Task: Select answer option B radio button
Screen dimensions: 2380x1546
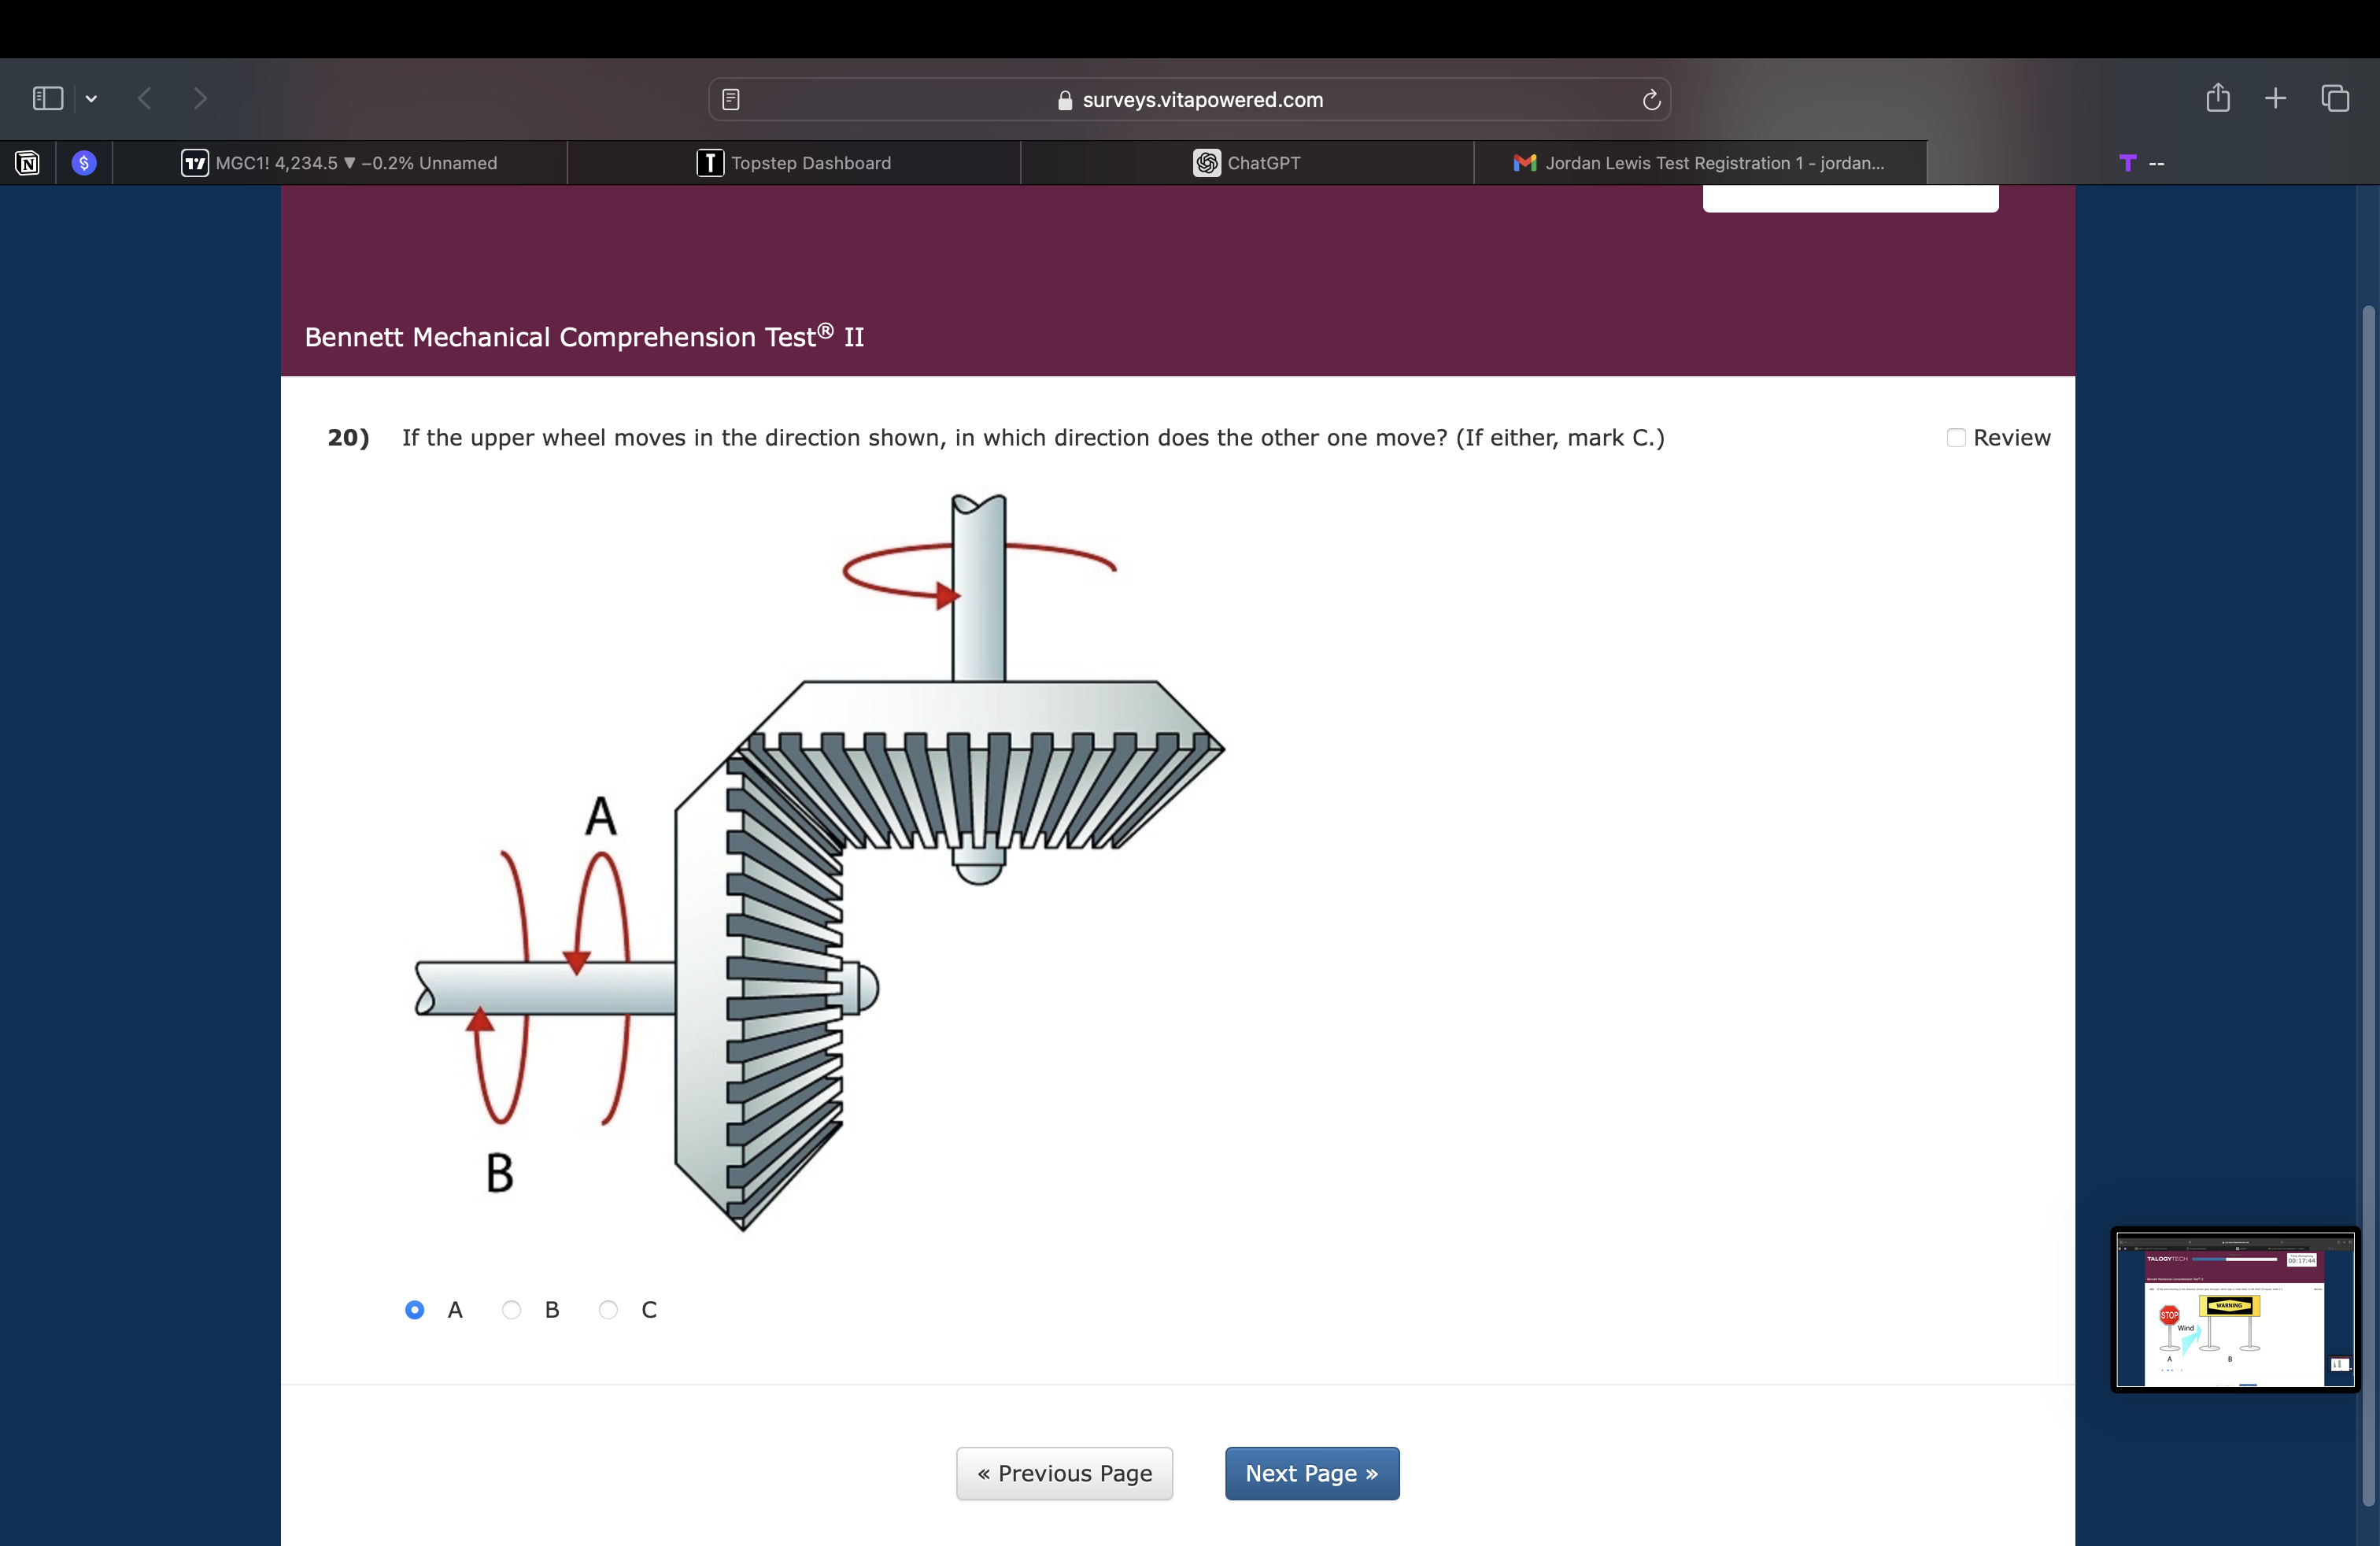Action: [x=511, y=1309]
